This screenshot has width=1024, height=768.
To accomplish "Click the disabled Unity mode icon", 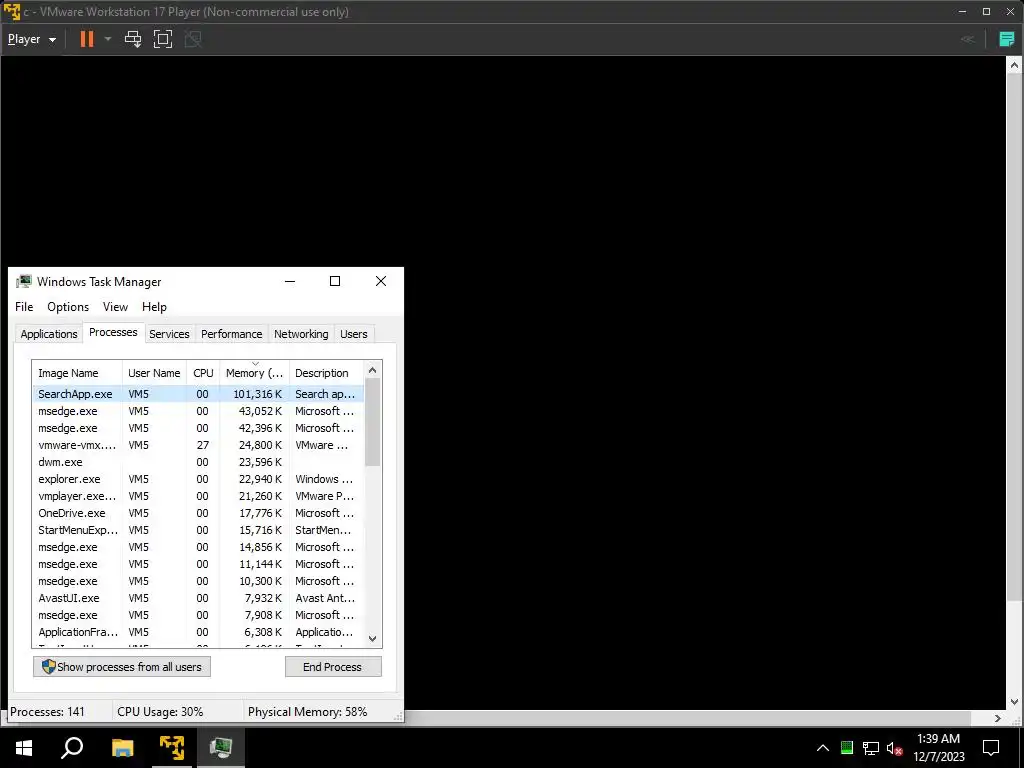I will click(x=193, y=39).
